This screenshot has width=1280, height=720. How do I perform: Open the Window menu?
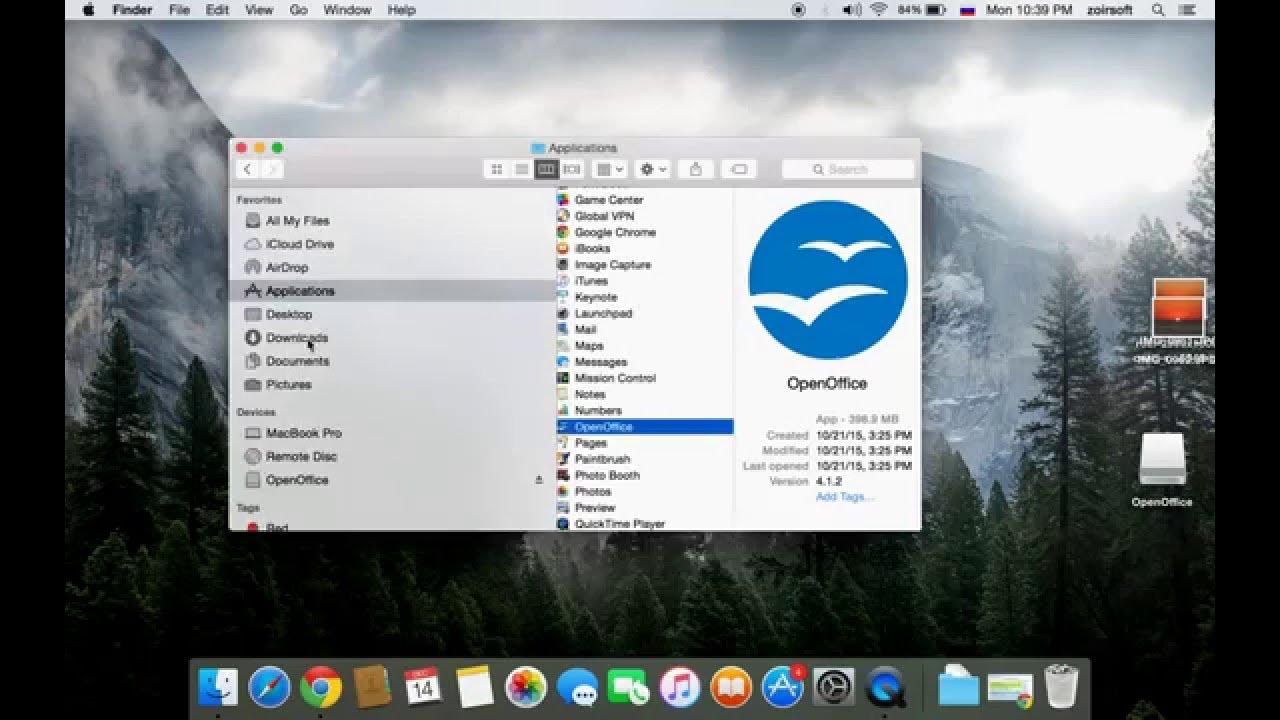pyautogui.click(x=347, y=10)
